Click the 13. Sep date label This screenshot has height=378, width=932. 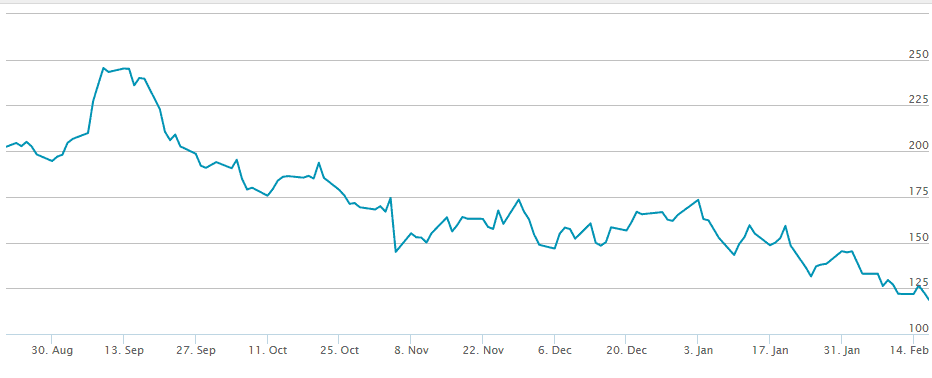[124, 351]
